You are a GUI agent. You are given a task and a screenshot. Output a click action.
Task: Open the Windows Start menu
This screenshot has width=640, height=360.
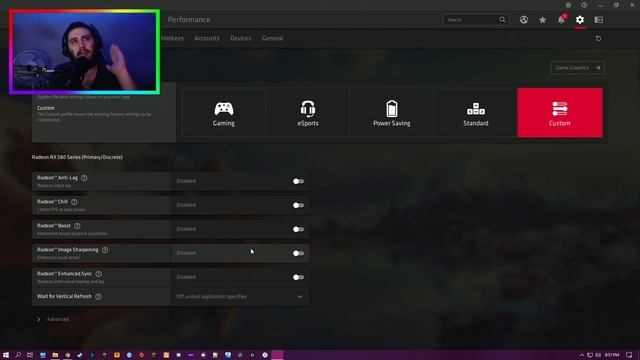[x=6, y=355]
